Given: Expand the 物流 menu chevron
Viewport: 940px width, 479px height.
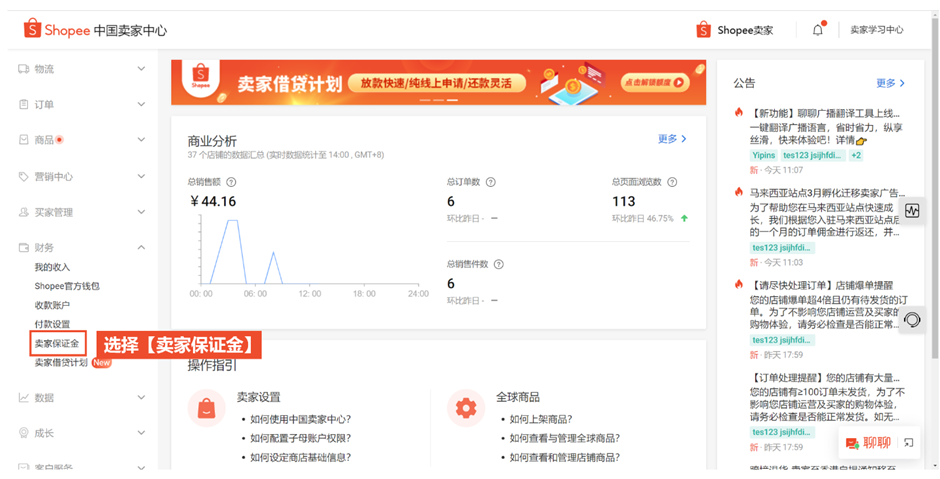Looking at the screenshot, I should tap(141, 69).
